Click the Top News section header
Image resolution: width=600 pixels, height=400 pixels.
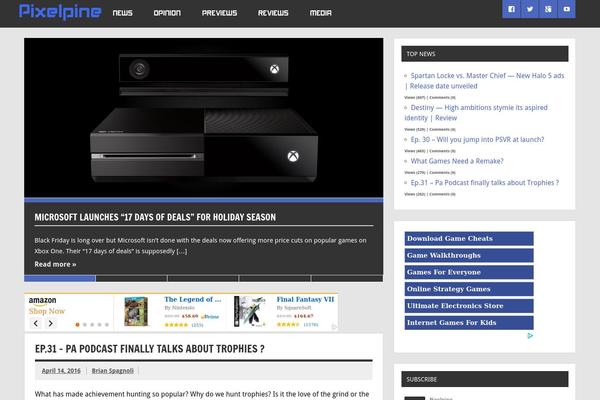pos(485,54)
